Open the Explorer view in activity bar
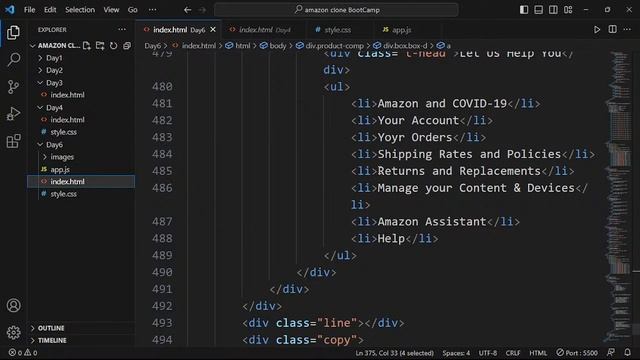 (x=13, y=33)
